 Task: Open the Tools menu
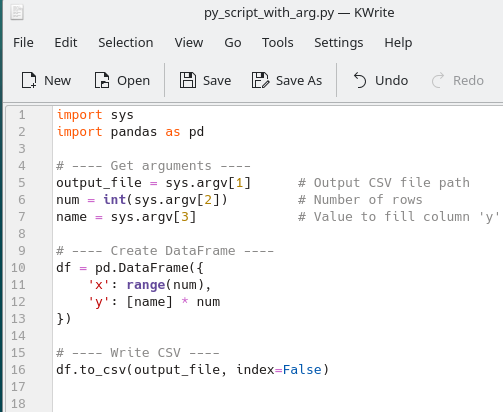(x=278, y=43)
